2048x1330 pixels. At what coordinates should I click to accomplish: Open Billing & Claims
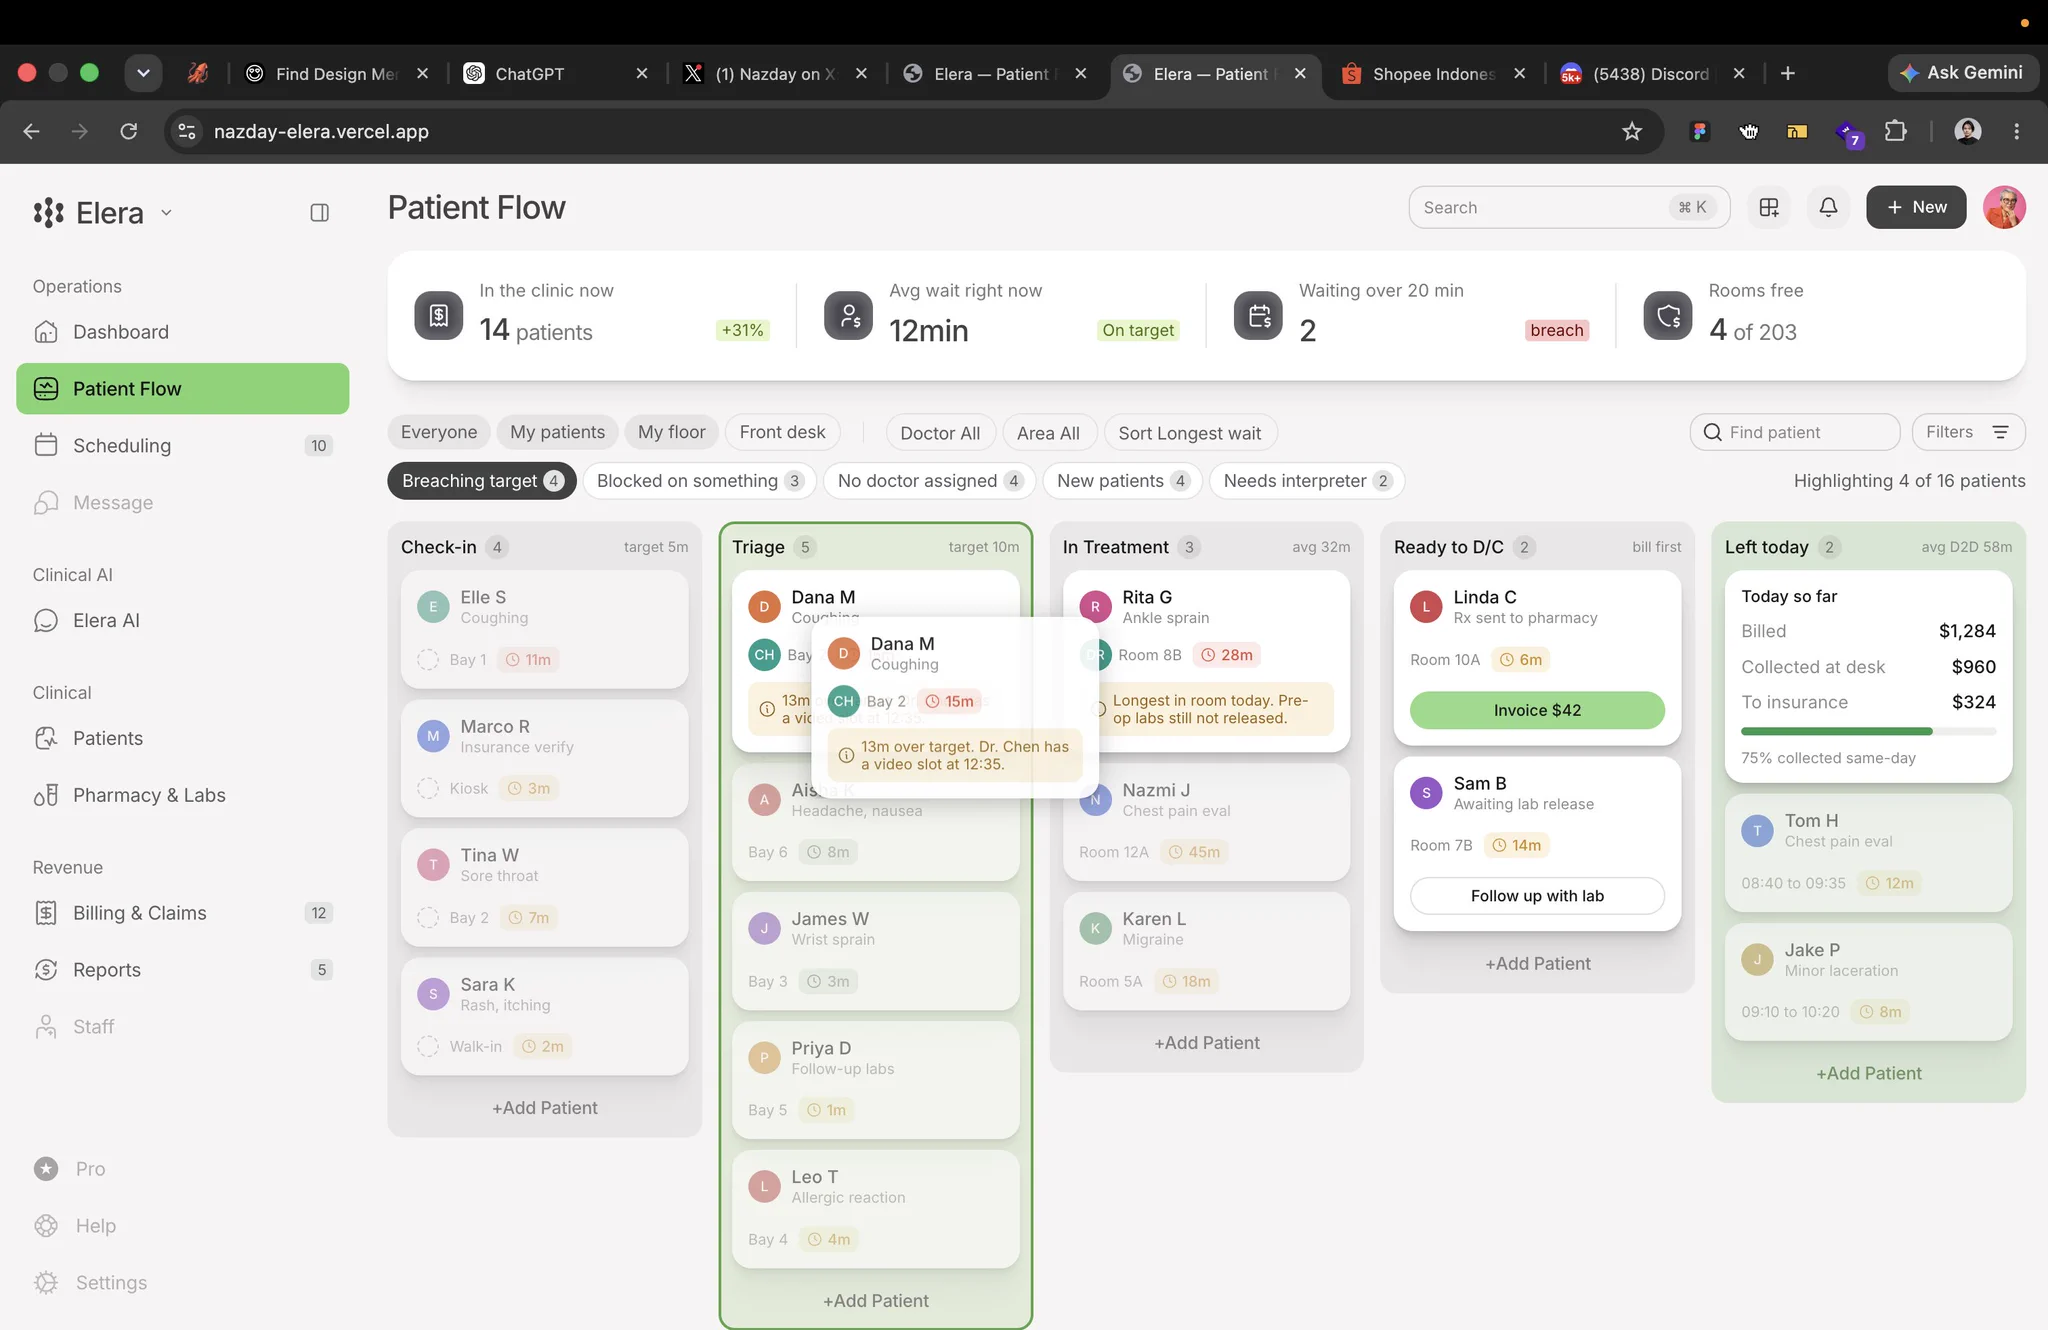tap(182, 913)
